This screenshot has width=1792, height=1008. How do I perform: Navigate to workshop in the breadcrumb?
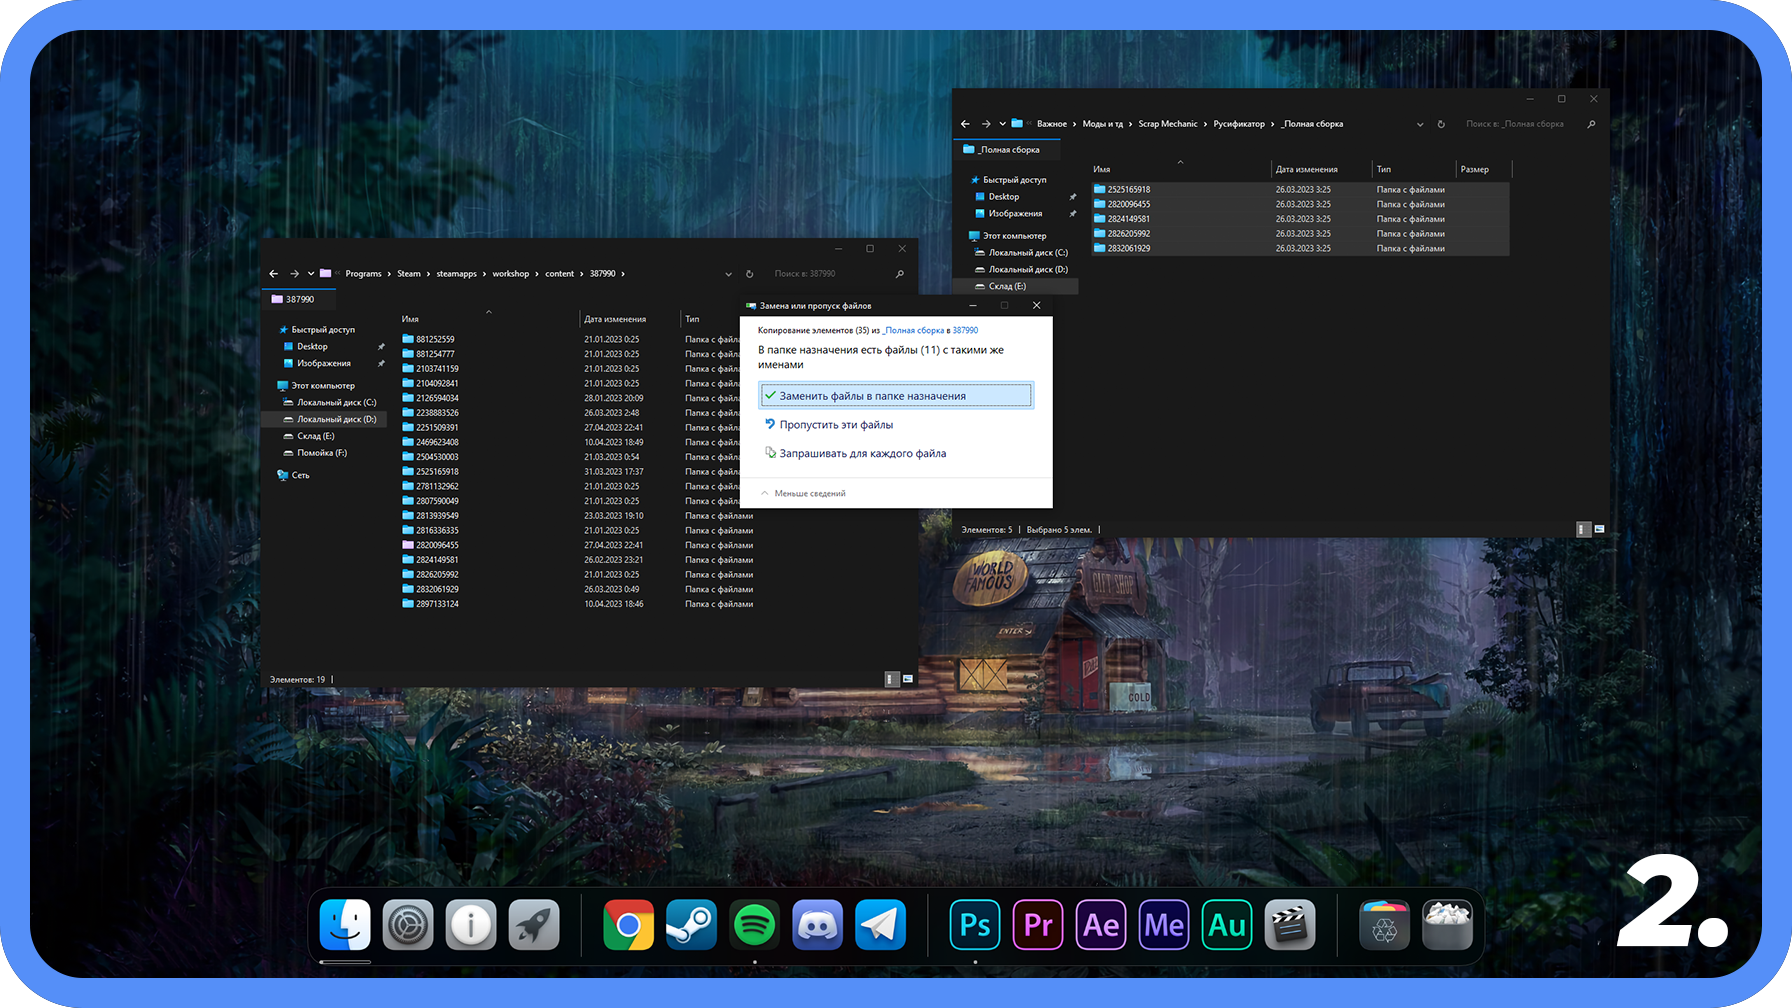pos(511,274)
